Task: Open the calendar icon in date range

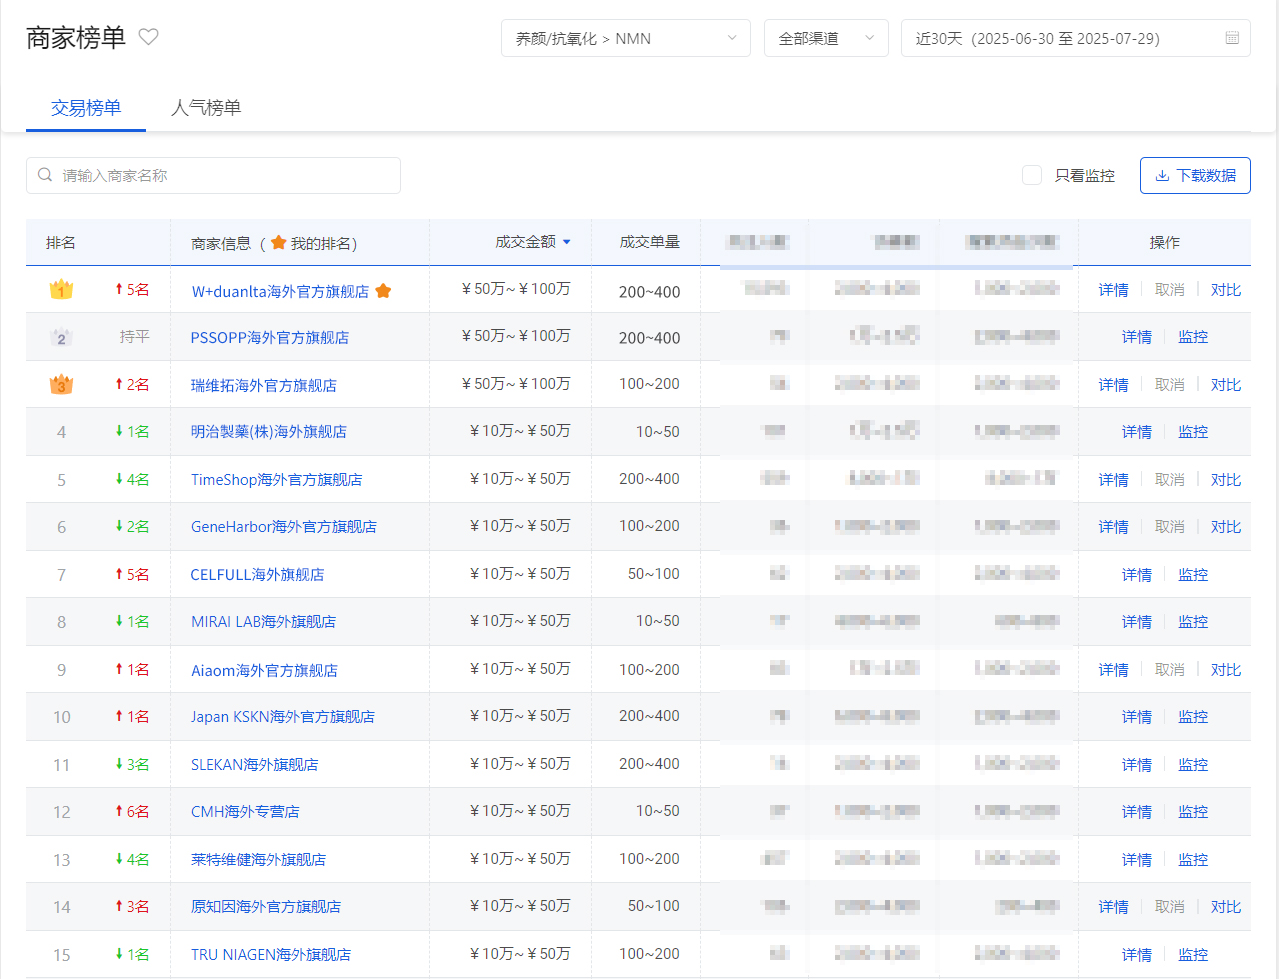Action: tap(1232, 38)
